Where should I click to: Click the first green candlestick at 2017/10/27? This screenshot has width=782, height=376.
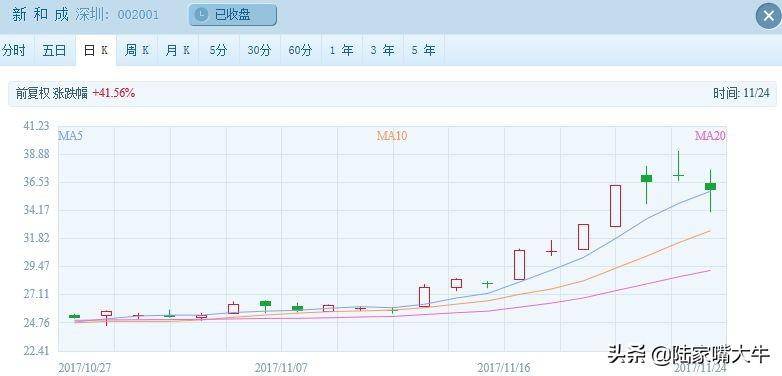point(74,316)
